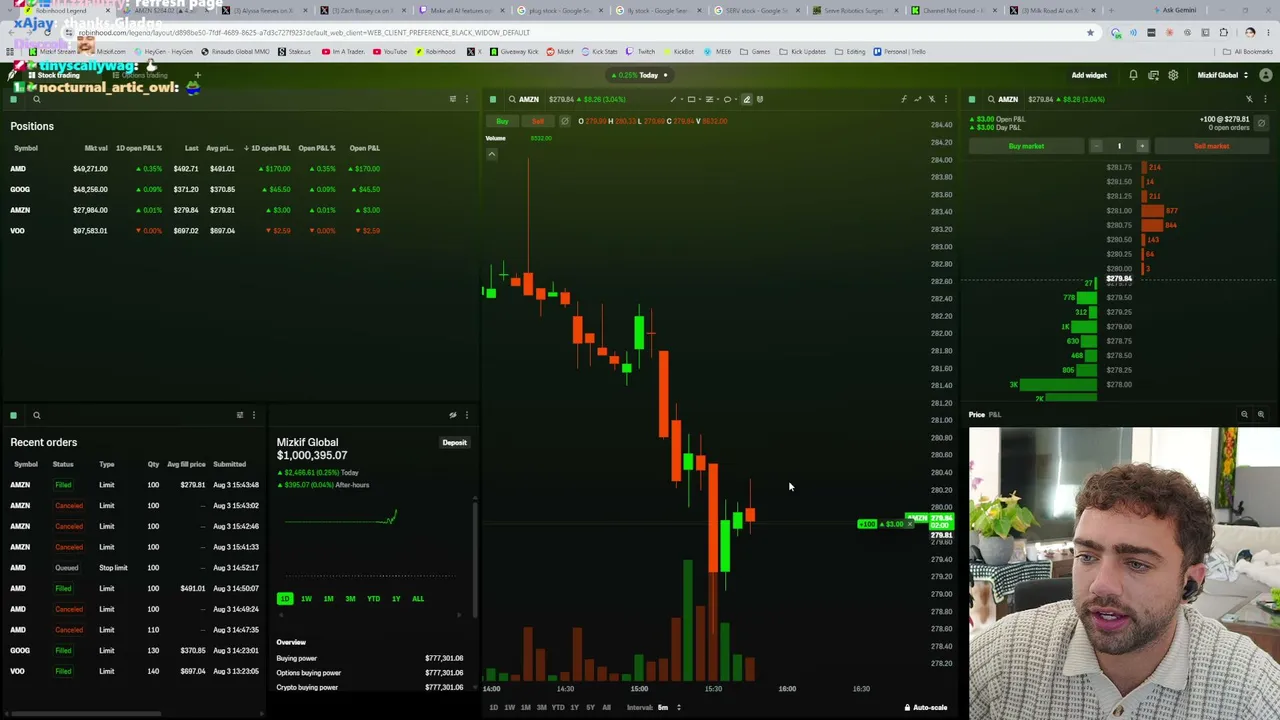This screenshot has width=1280, height=720.
Task: Open the chart indicators function icon
Action: tap(903, 99)
